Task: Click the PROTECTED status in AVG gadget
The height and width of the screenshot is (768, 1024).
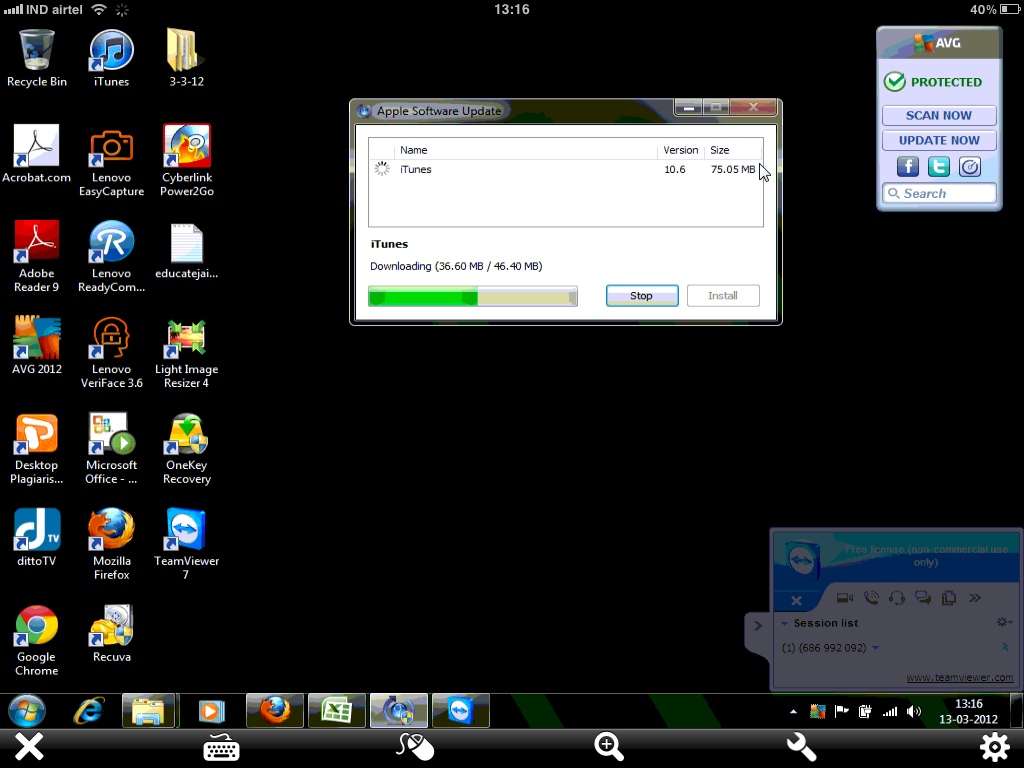Action: point(933,82)
